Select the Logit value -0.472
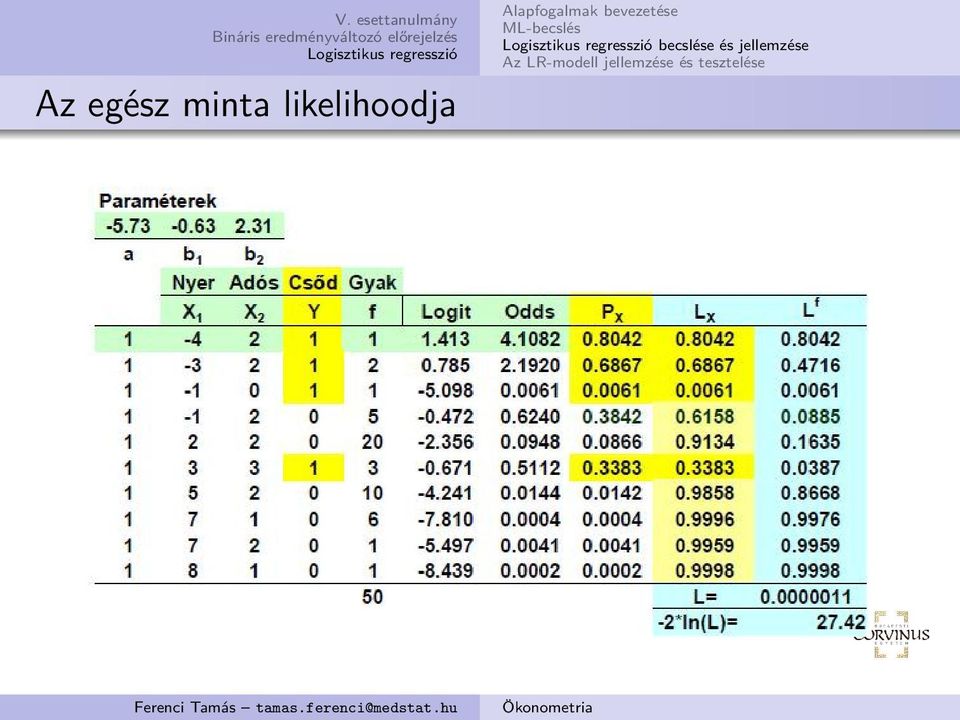Viewport: 960px width, 720px height. [x=445, y=417]
